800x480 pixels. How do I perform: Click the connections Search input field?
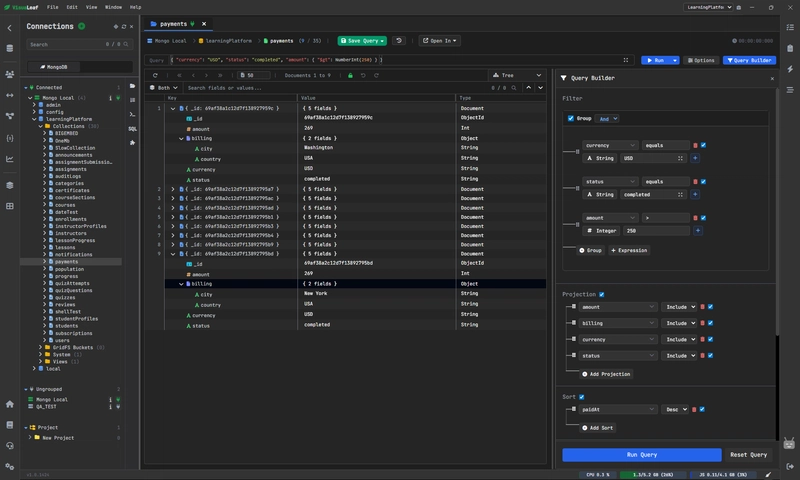(60, 45)
